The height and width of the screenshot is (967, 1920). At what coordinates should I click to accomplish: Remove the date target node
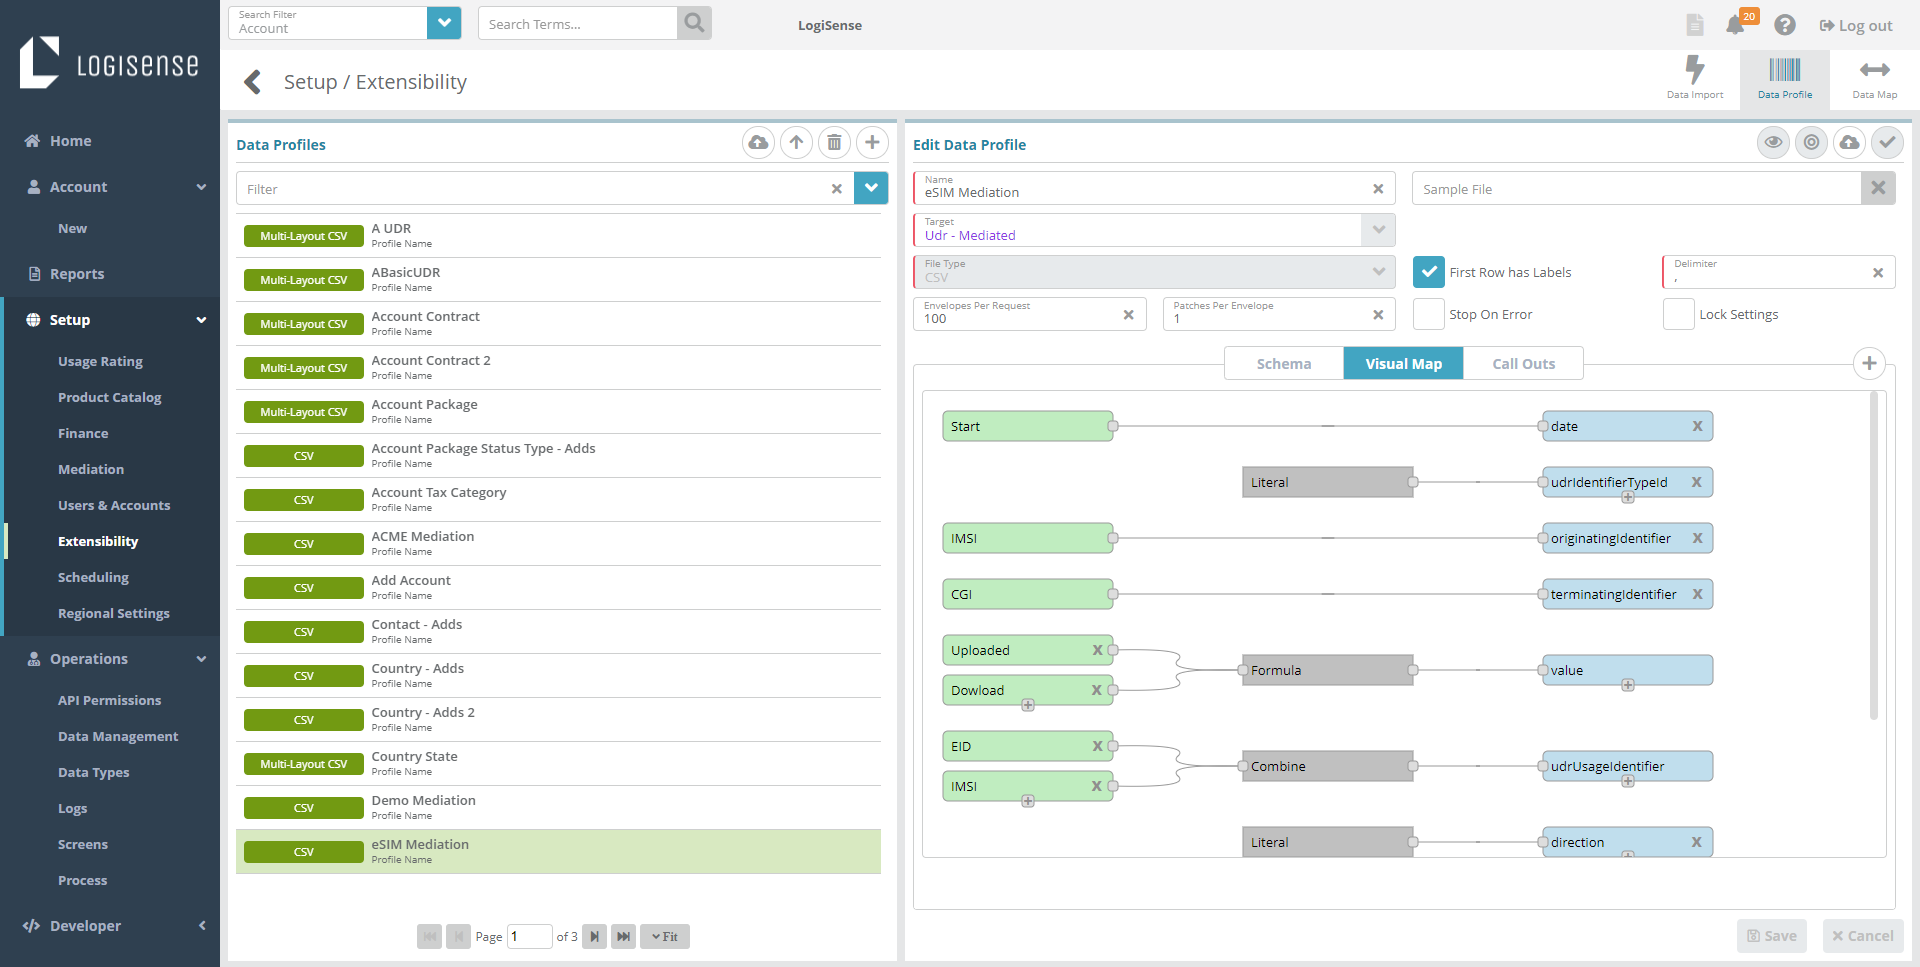pyautogui.click(x=1697, y=426)
